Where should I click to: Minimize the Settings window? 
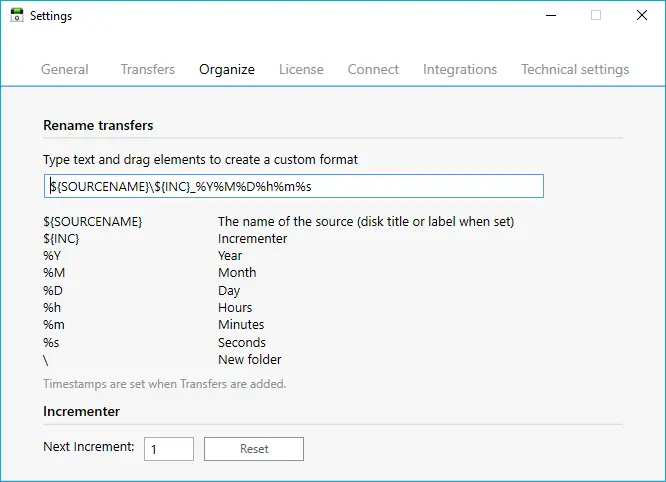(x=551, y=15)
